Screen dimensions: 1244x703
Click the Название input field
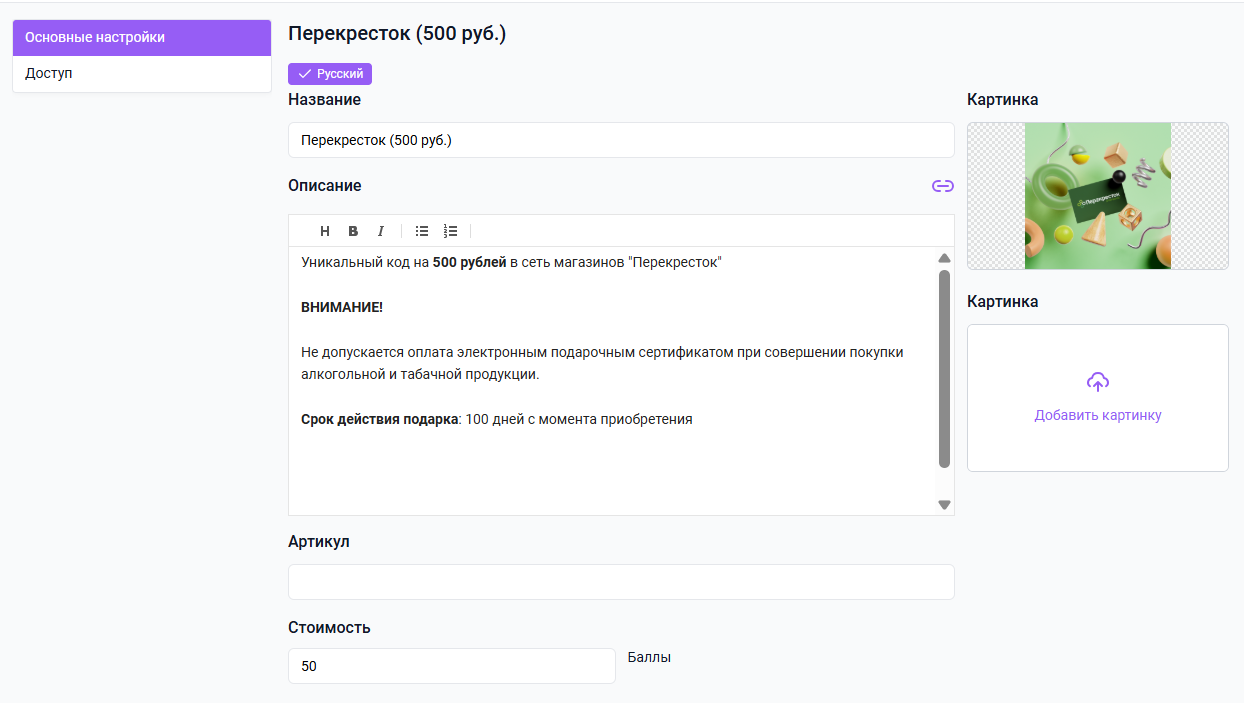click(621, 140)
